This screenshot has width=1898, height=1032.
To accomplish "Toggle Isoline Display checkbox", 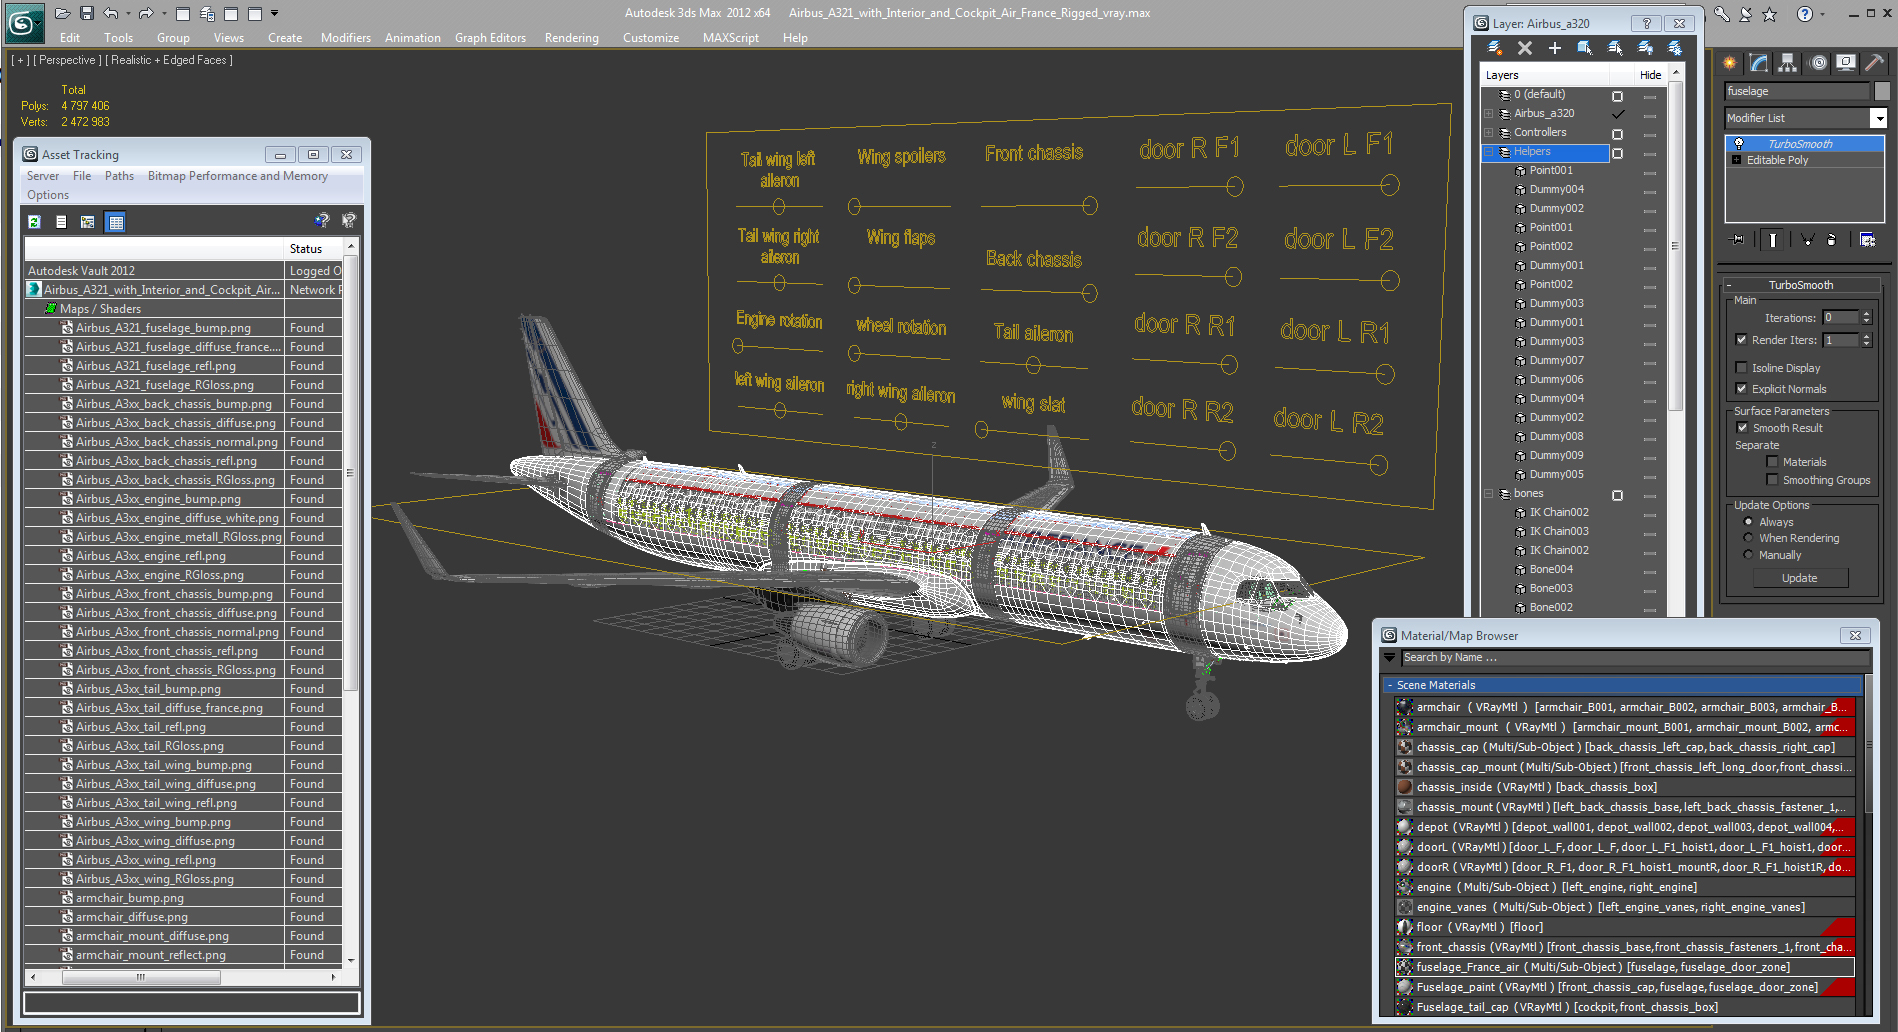I will coord(1742,368).
